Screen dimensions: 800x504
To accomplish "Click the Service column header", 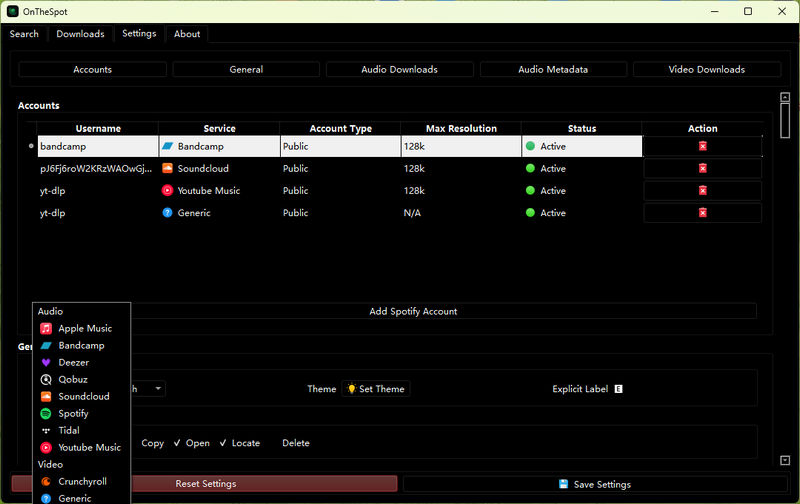I will click(219, 129).
